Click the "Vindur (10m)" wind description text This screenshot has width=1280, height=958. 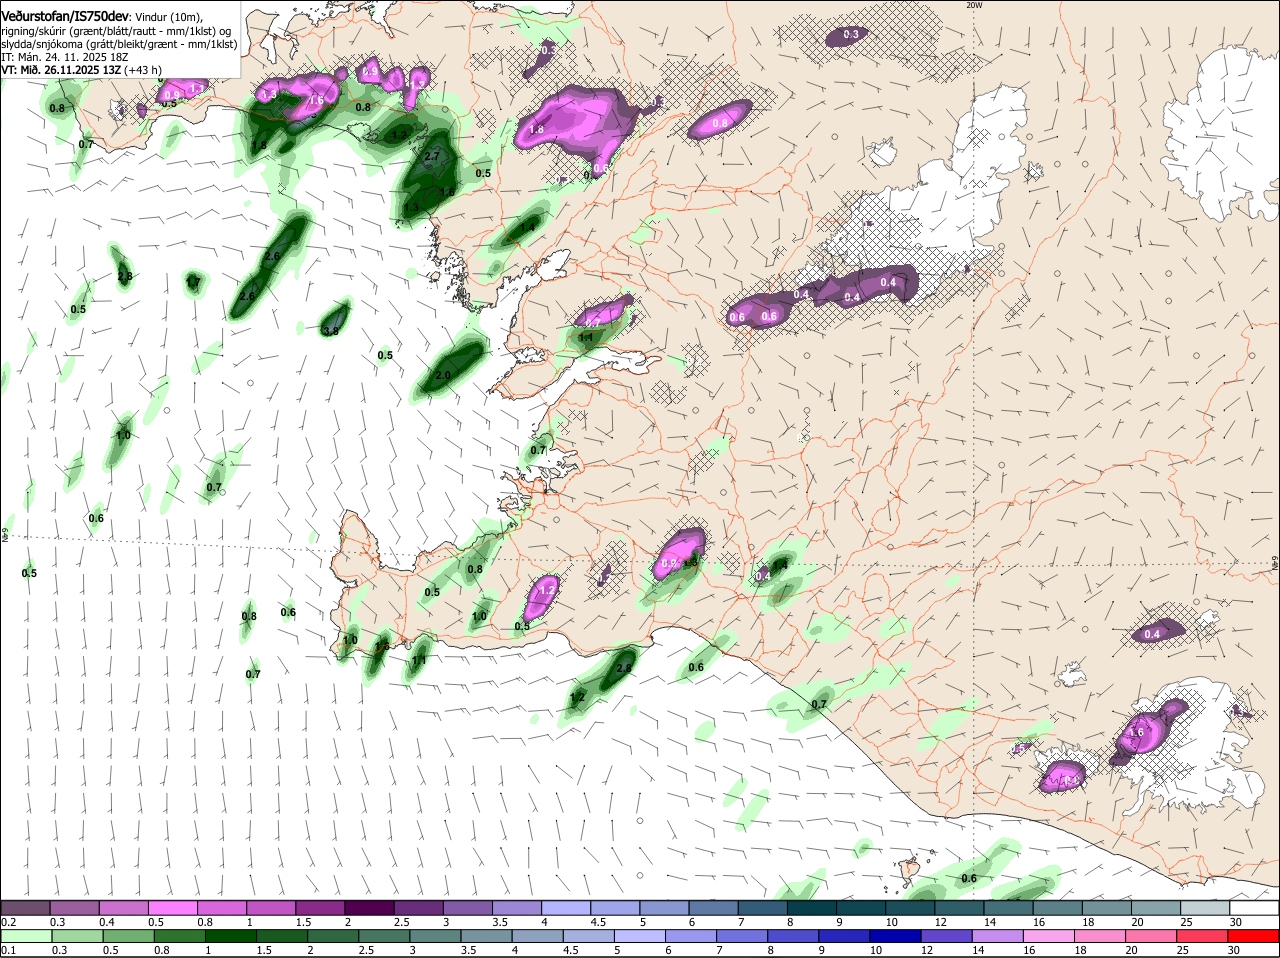(168, 17)
